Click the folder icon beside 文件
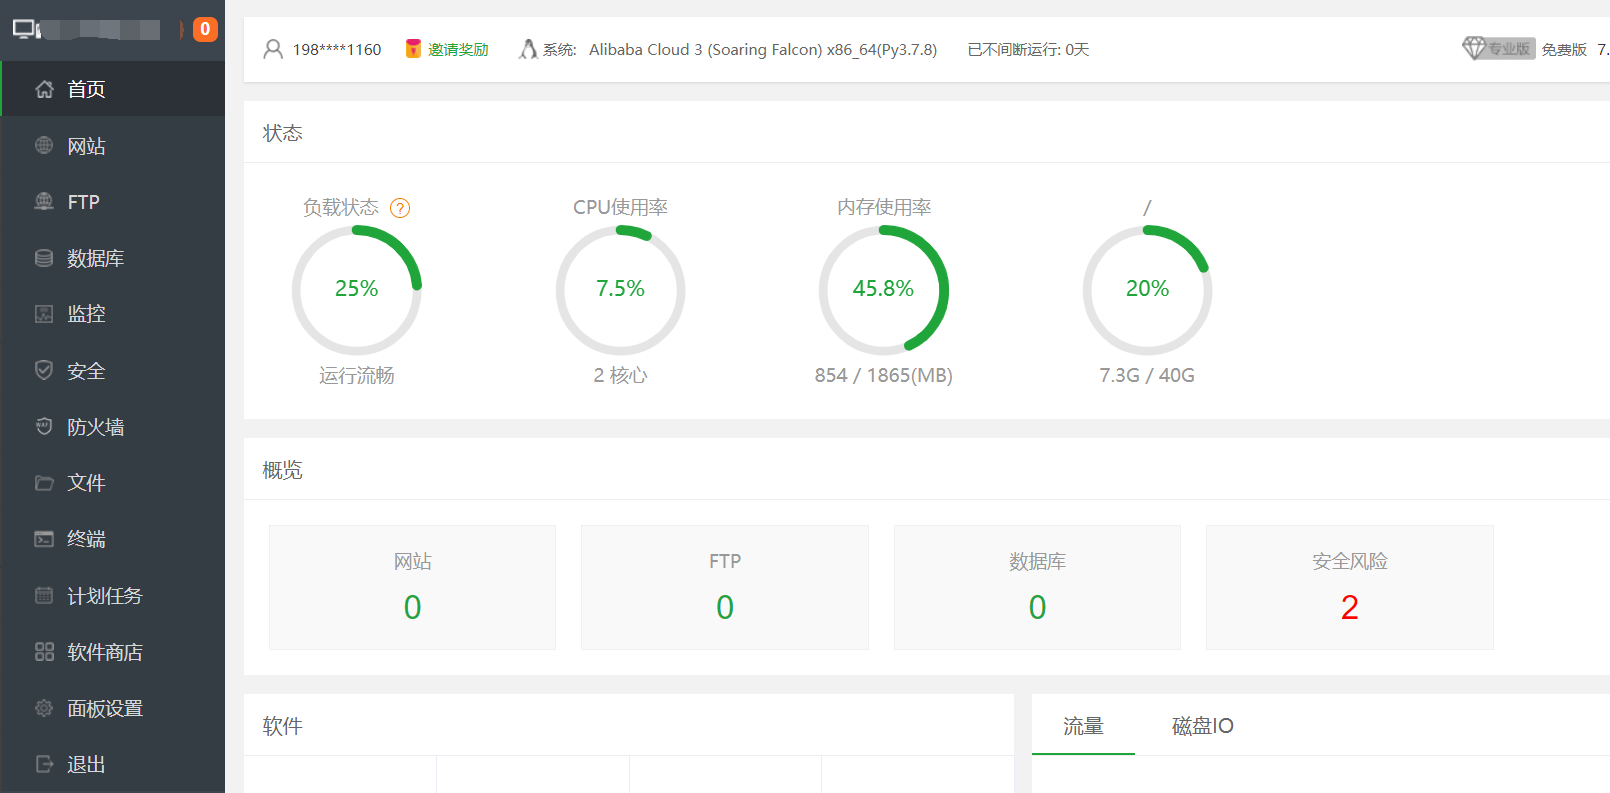This screenshot has height=793, width=1610. click(x=44, y=483)
